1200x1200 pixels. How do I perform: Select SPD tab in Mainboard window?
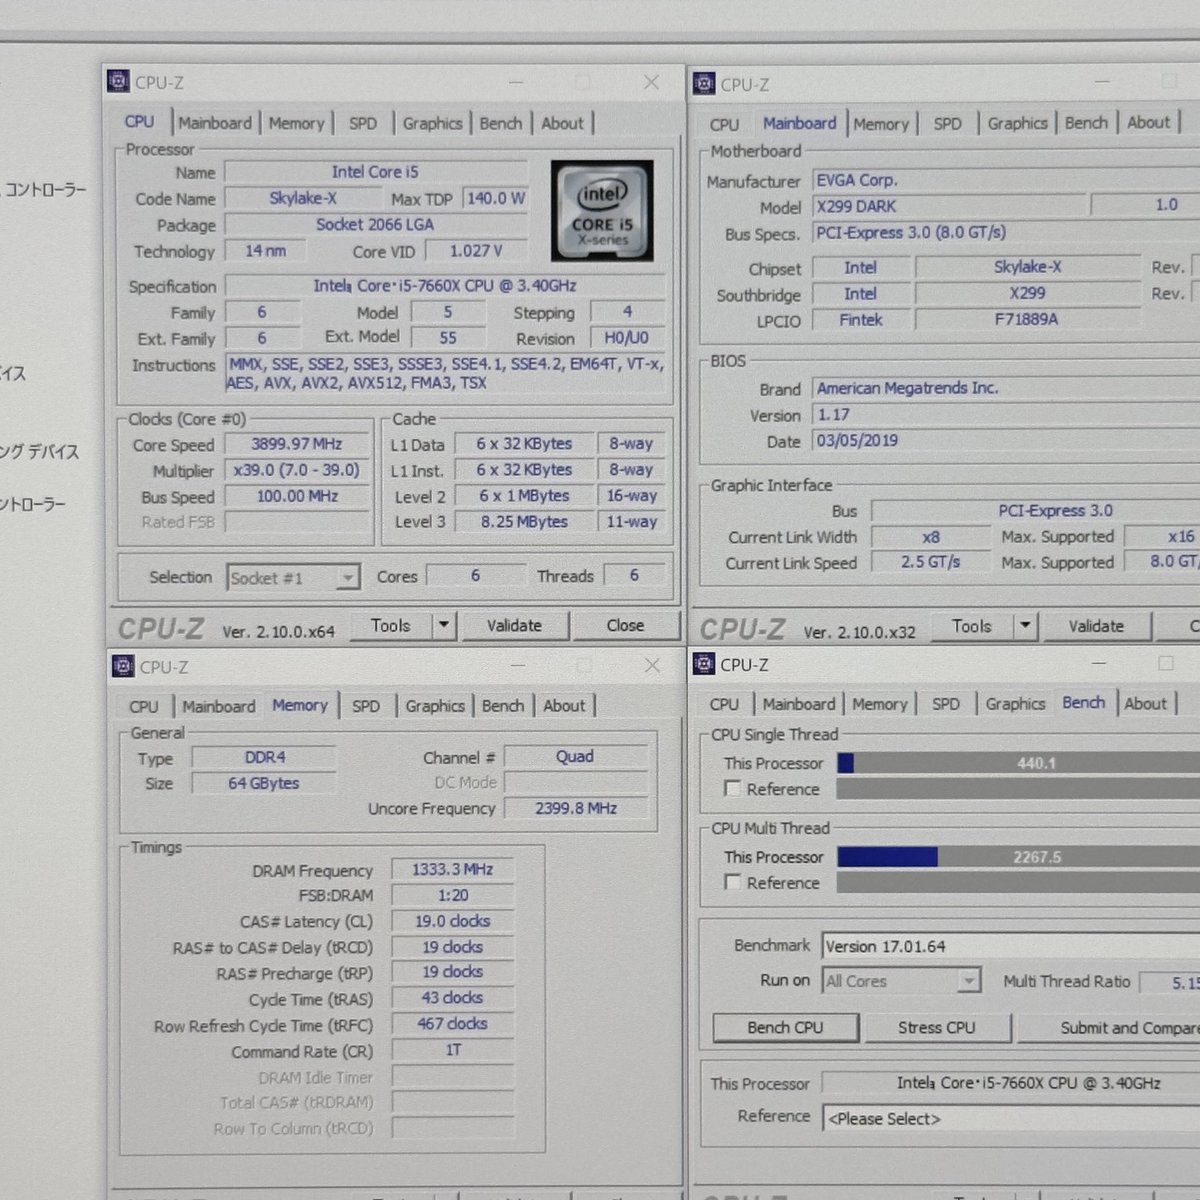[947, 124]
